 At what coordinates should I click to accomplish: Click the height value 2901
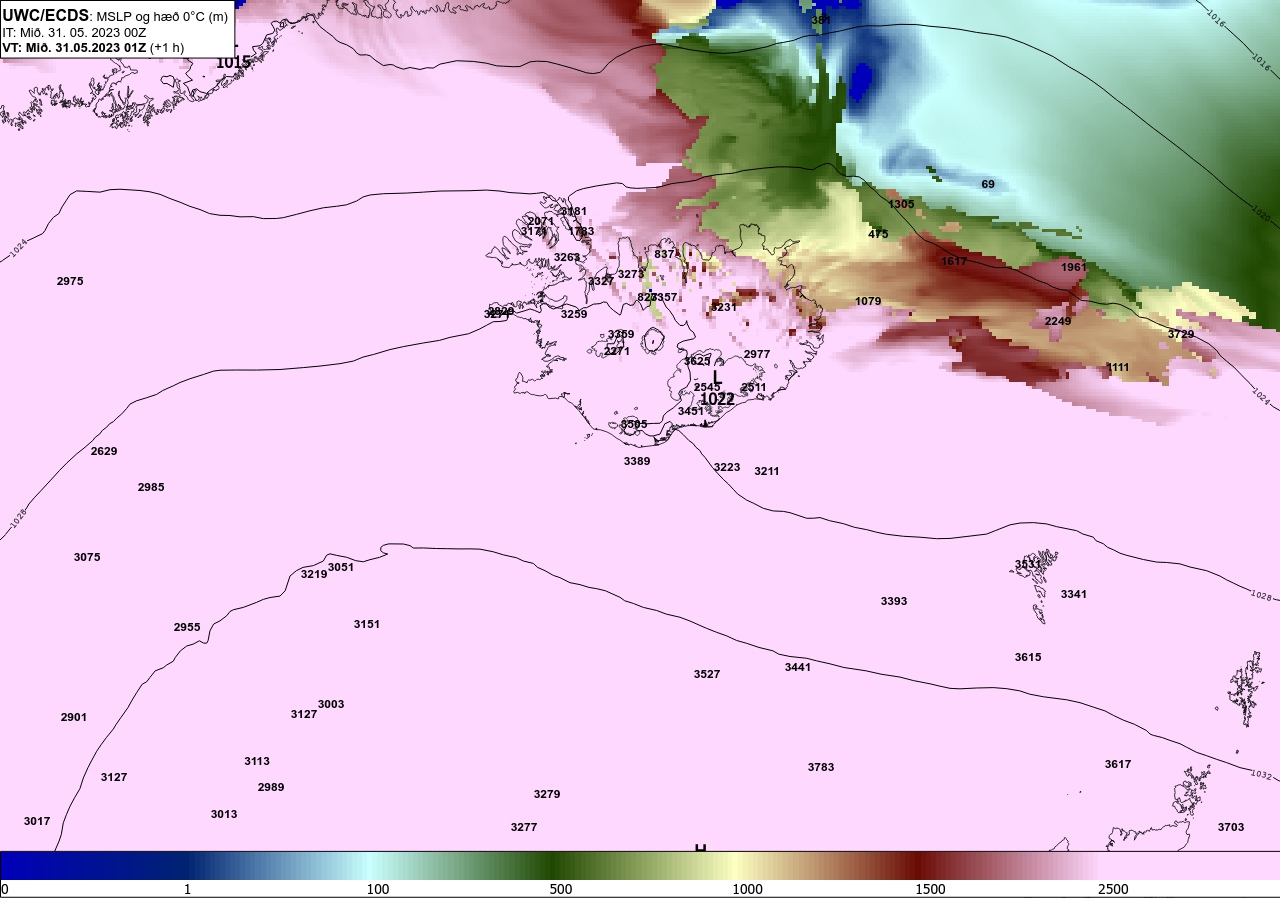coord(74,717)
